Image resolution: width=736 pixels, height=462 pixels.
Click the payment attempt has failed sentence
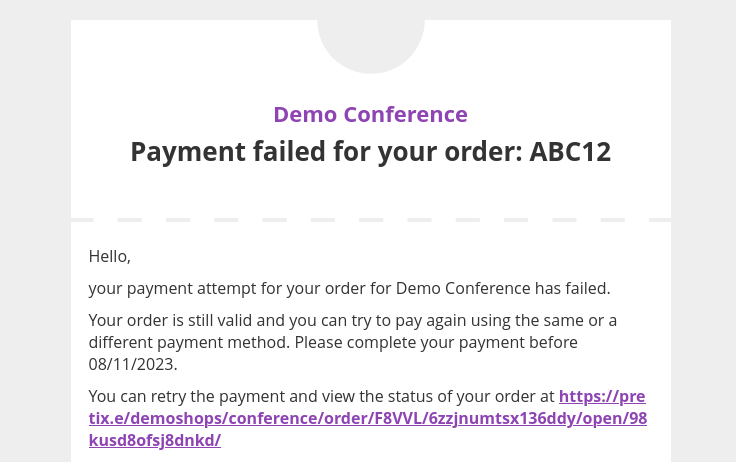(349, 289)
